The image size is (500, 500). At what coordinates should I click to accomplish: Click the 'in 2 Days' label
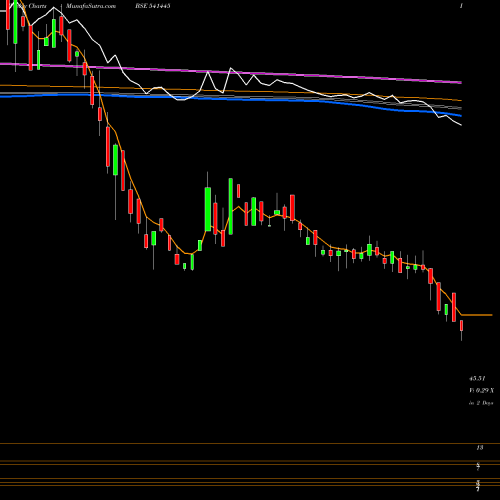pos(481,403)
